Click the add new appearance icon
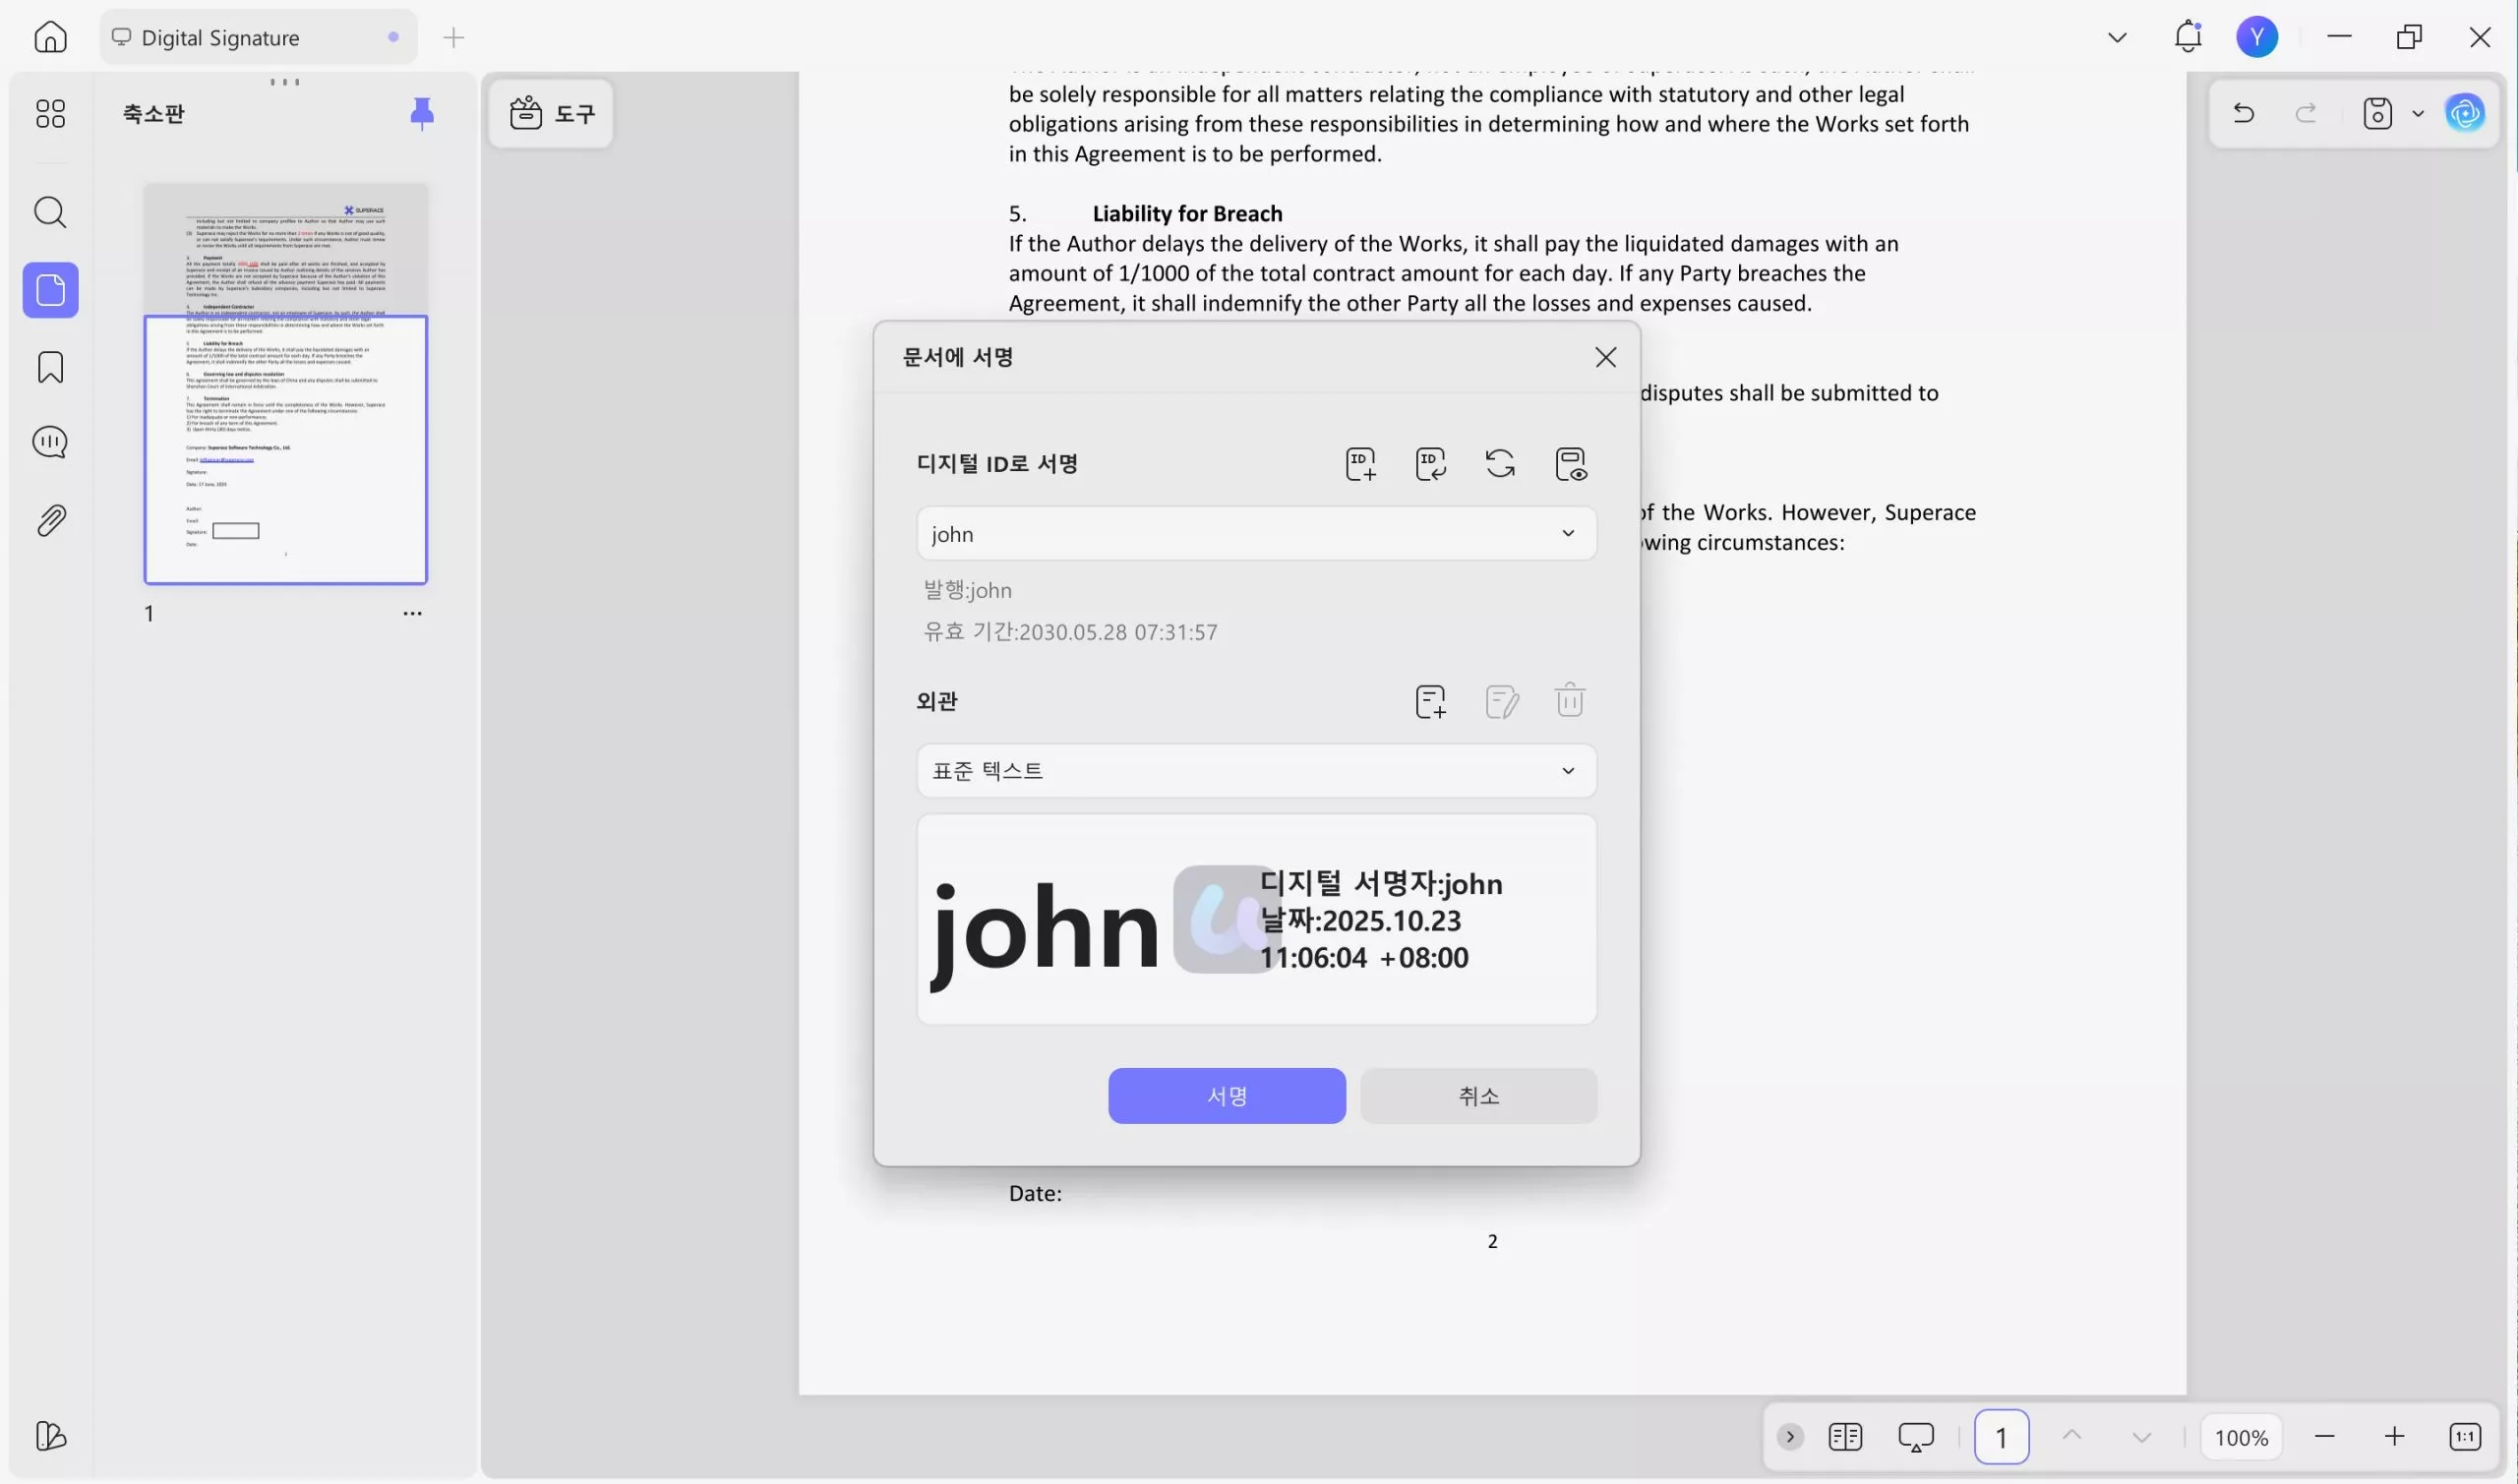2518x1484 pixels. tap(1430, 701)
